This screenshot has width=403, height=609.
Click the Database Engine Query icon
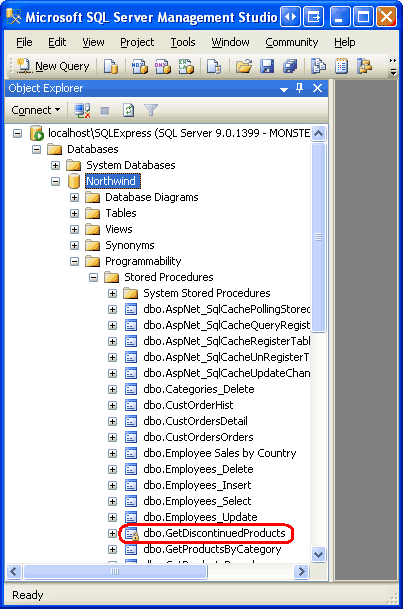pyautogui.click(x=111, y=66)
